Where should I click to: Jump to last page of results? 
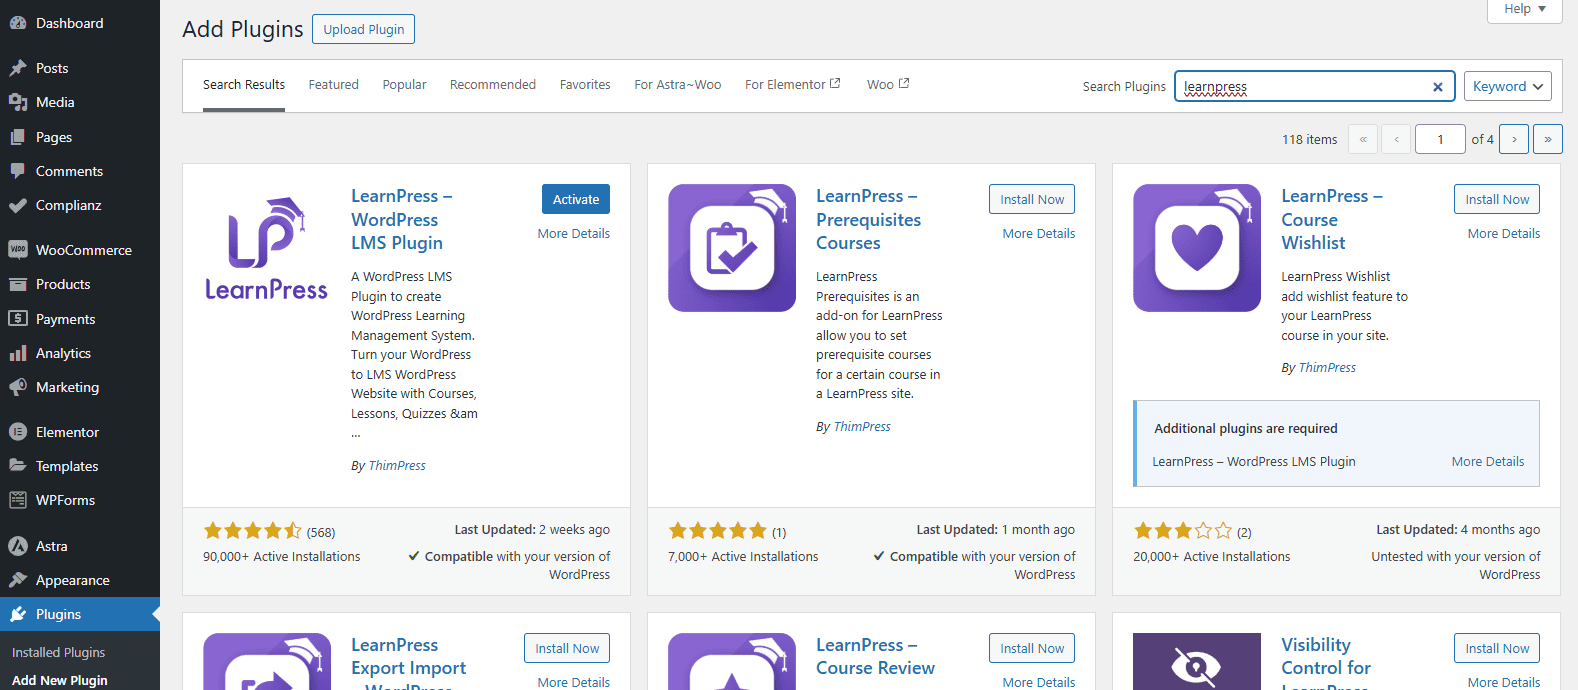(1548, 139)
